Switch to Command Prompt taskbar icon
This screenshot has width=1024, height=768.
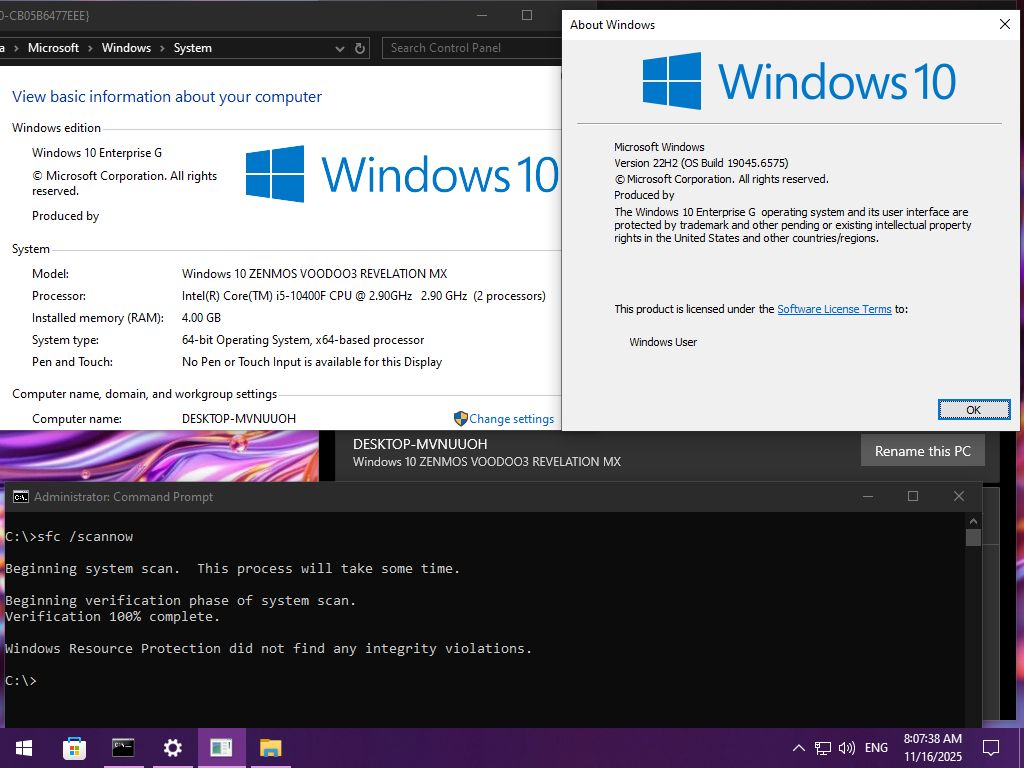tap(123, 747)
